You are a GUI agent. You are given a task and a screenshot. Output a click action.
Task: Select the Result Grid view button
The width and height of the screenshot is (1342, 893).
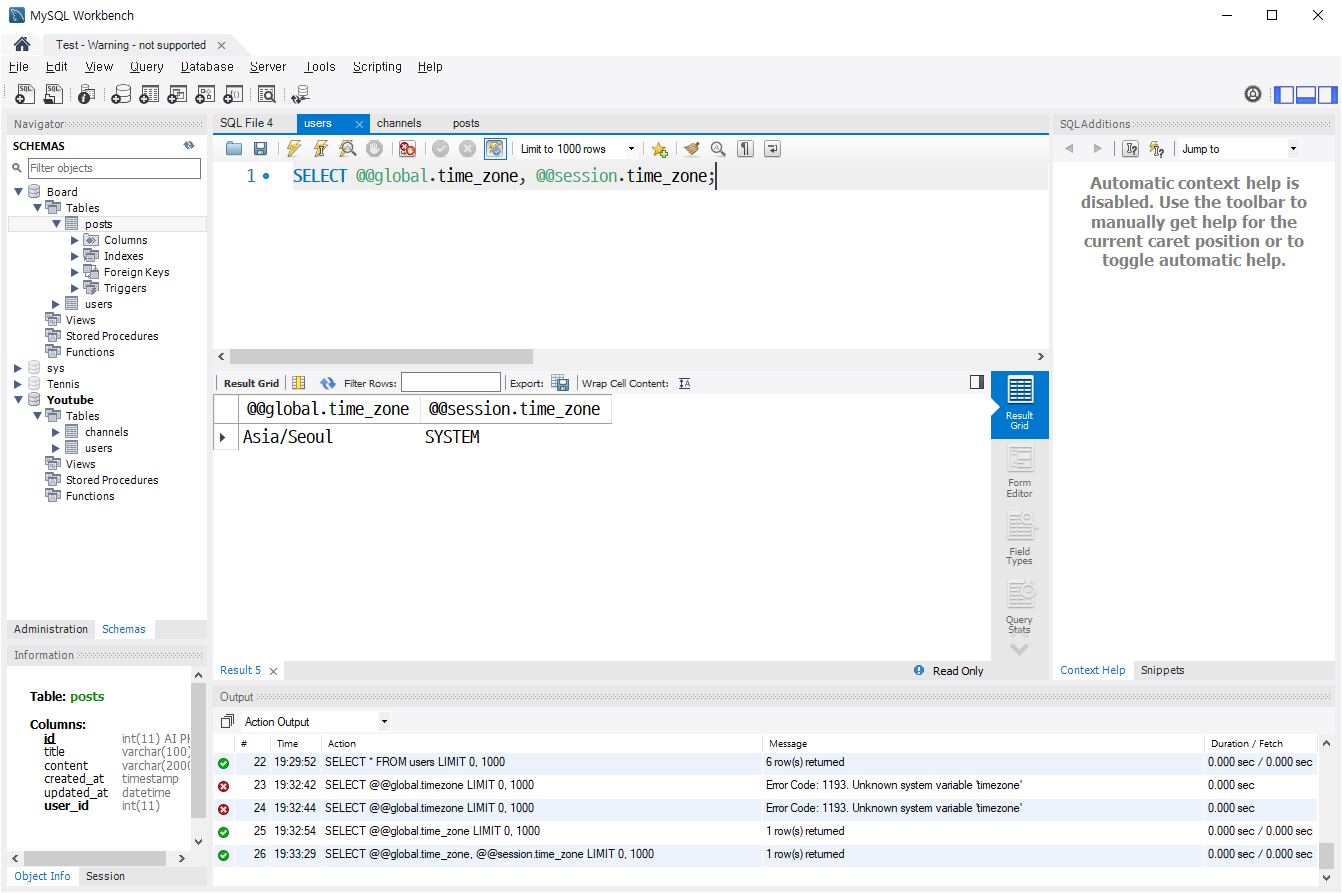point(1019,404)
